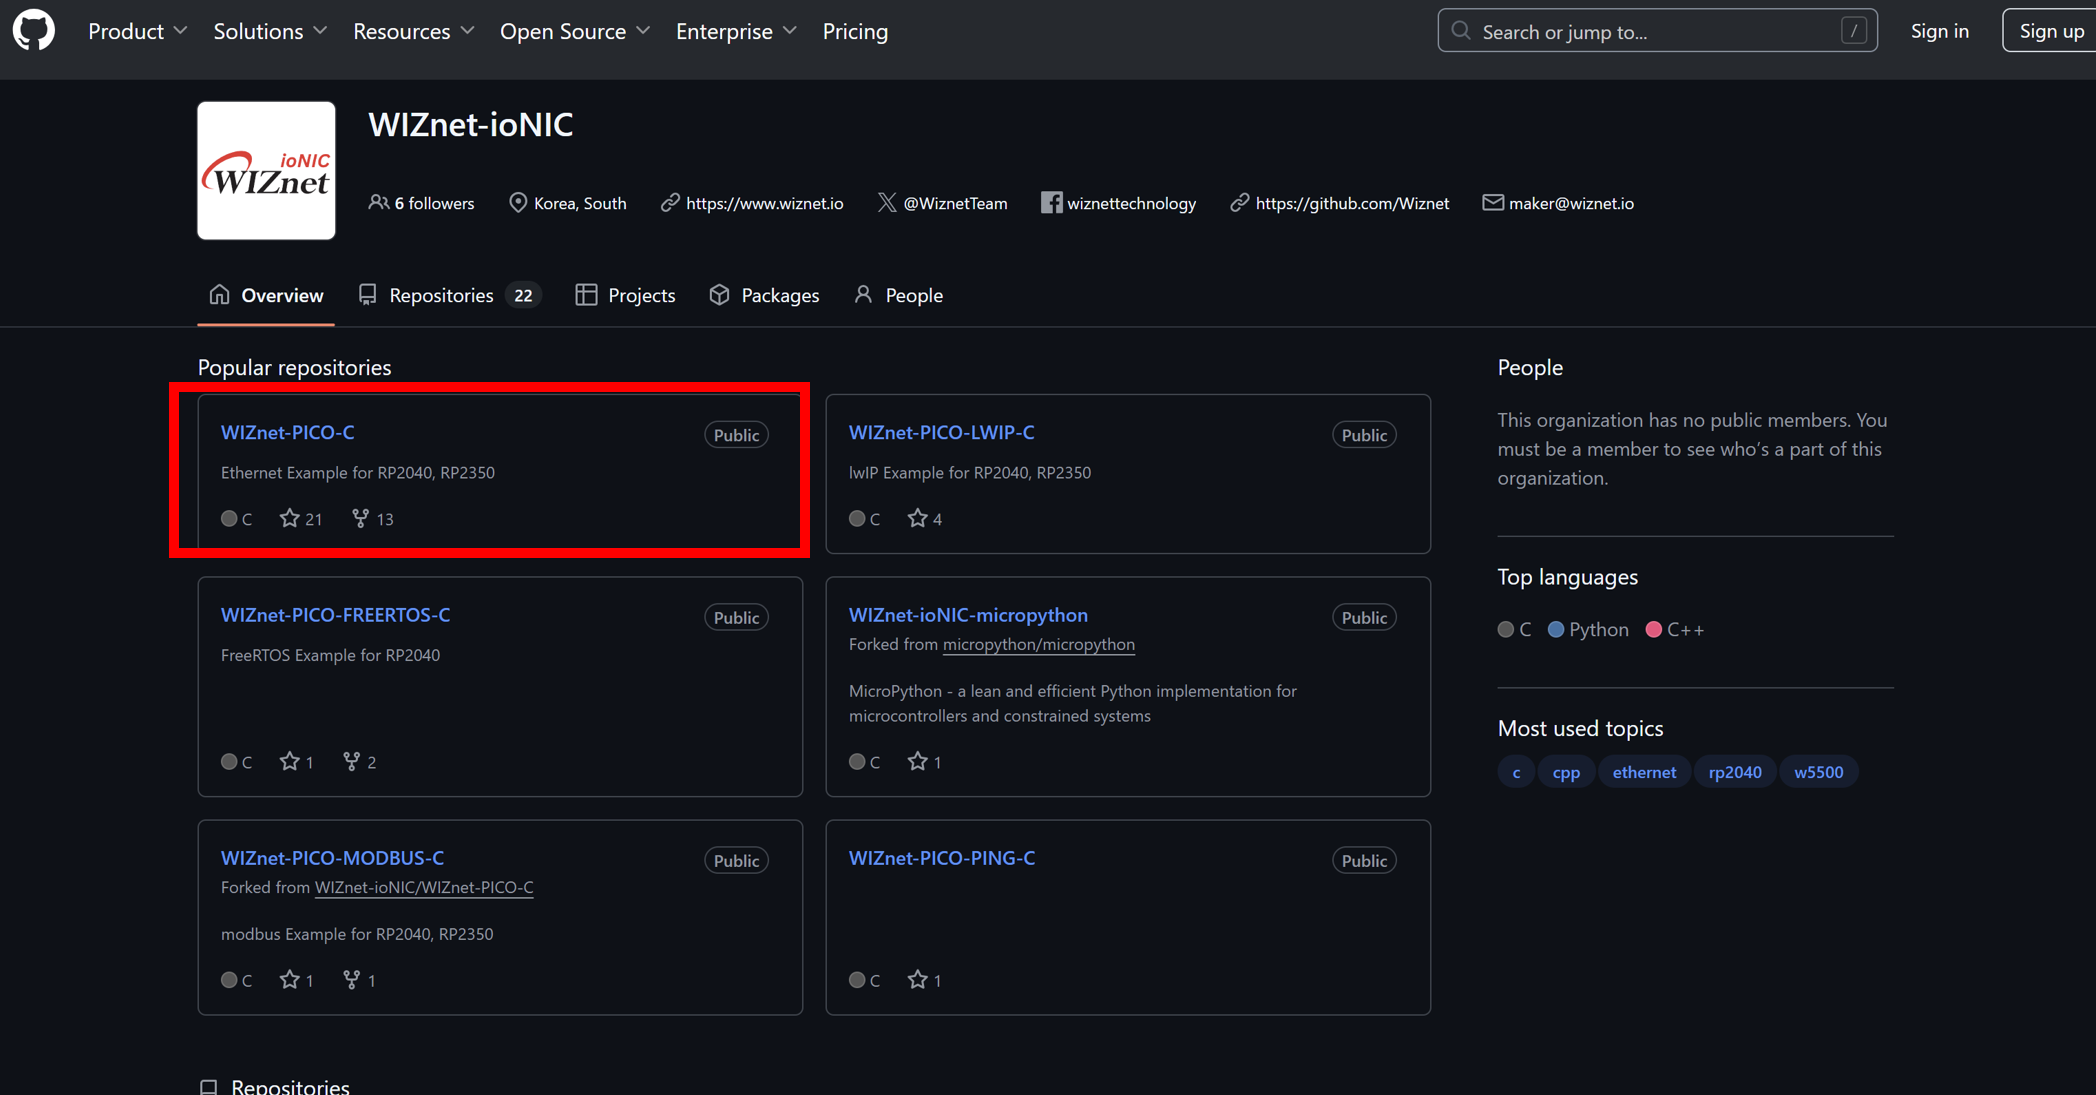Open the WIZnet-ioNIC/WIZnet-PICO-C fork source link
The width and height of the screenshot is (2096, 1095).
(x=424, y=887)
